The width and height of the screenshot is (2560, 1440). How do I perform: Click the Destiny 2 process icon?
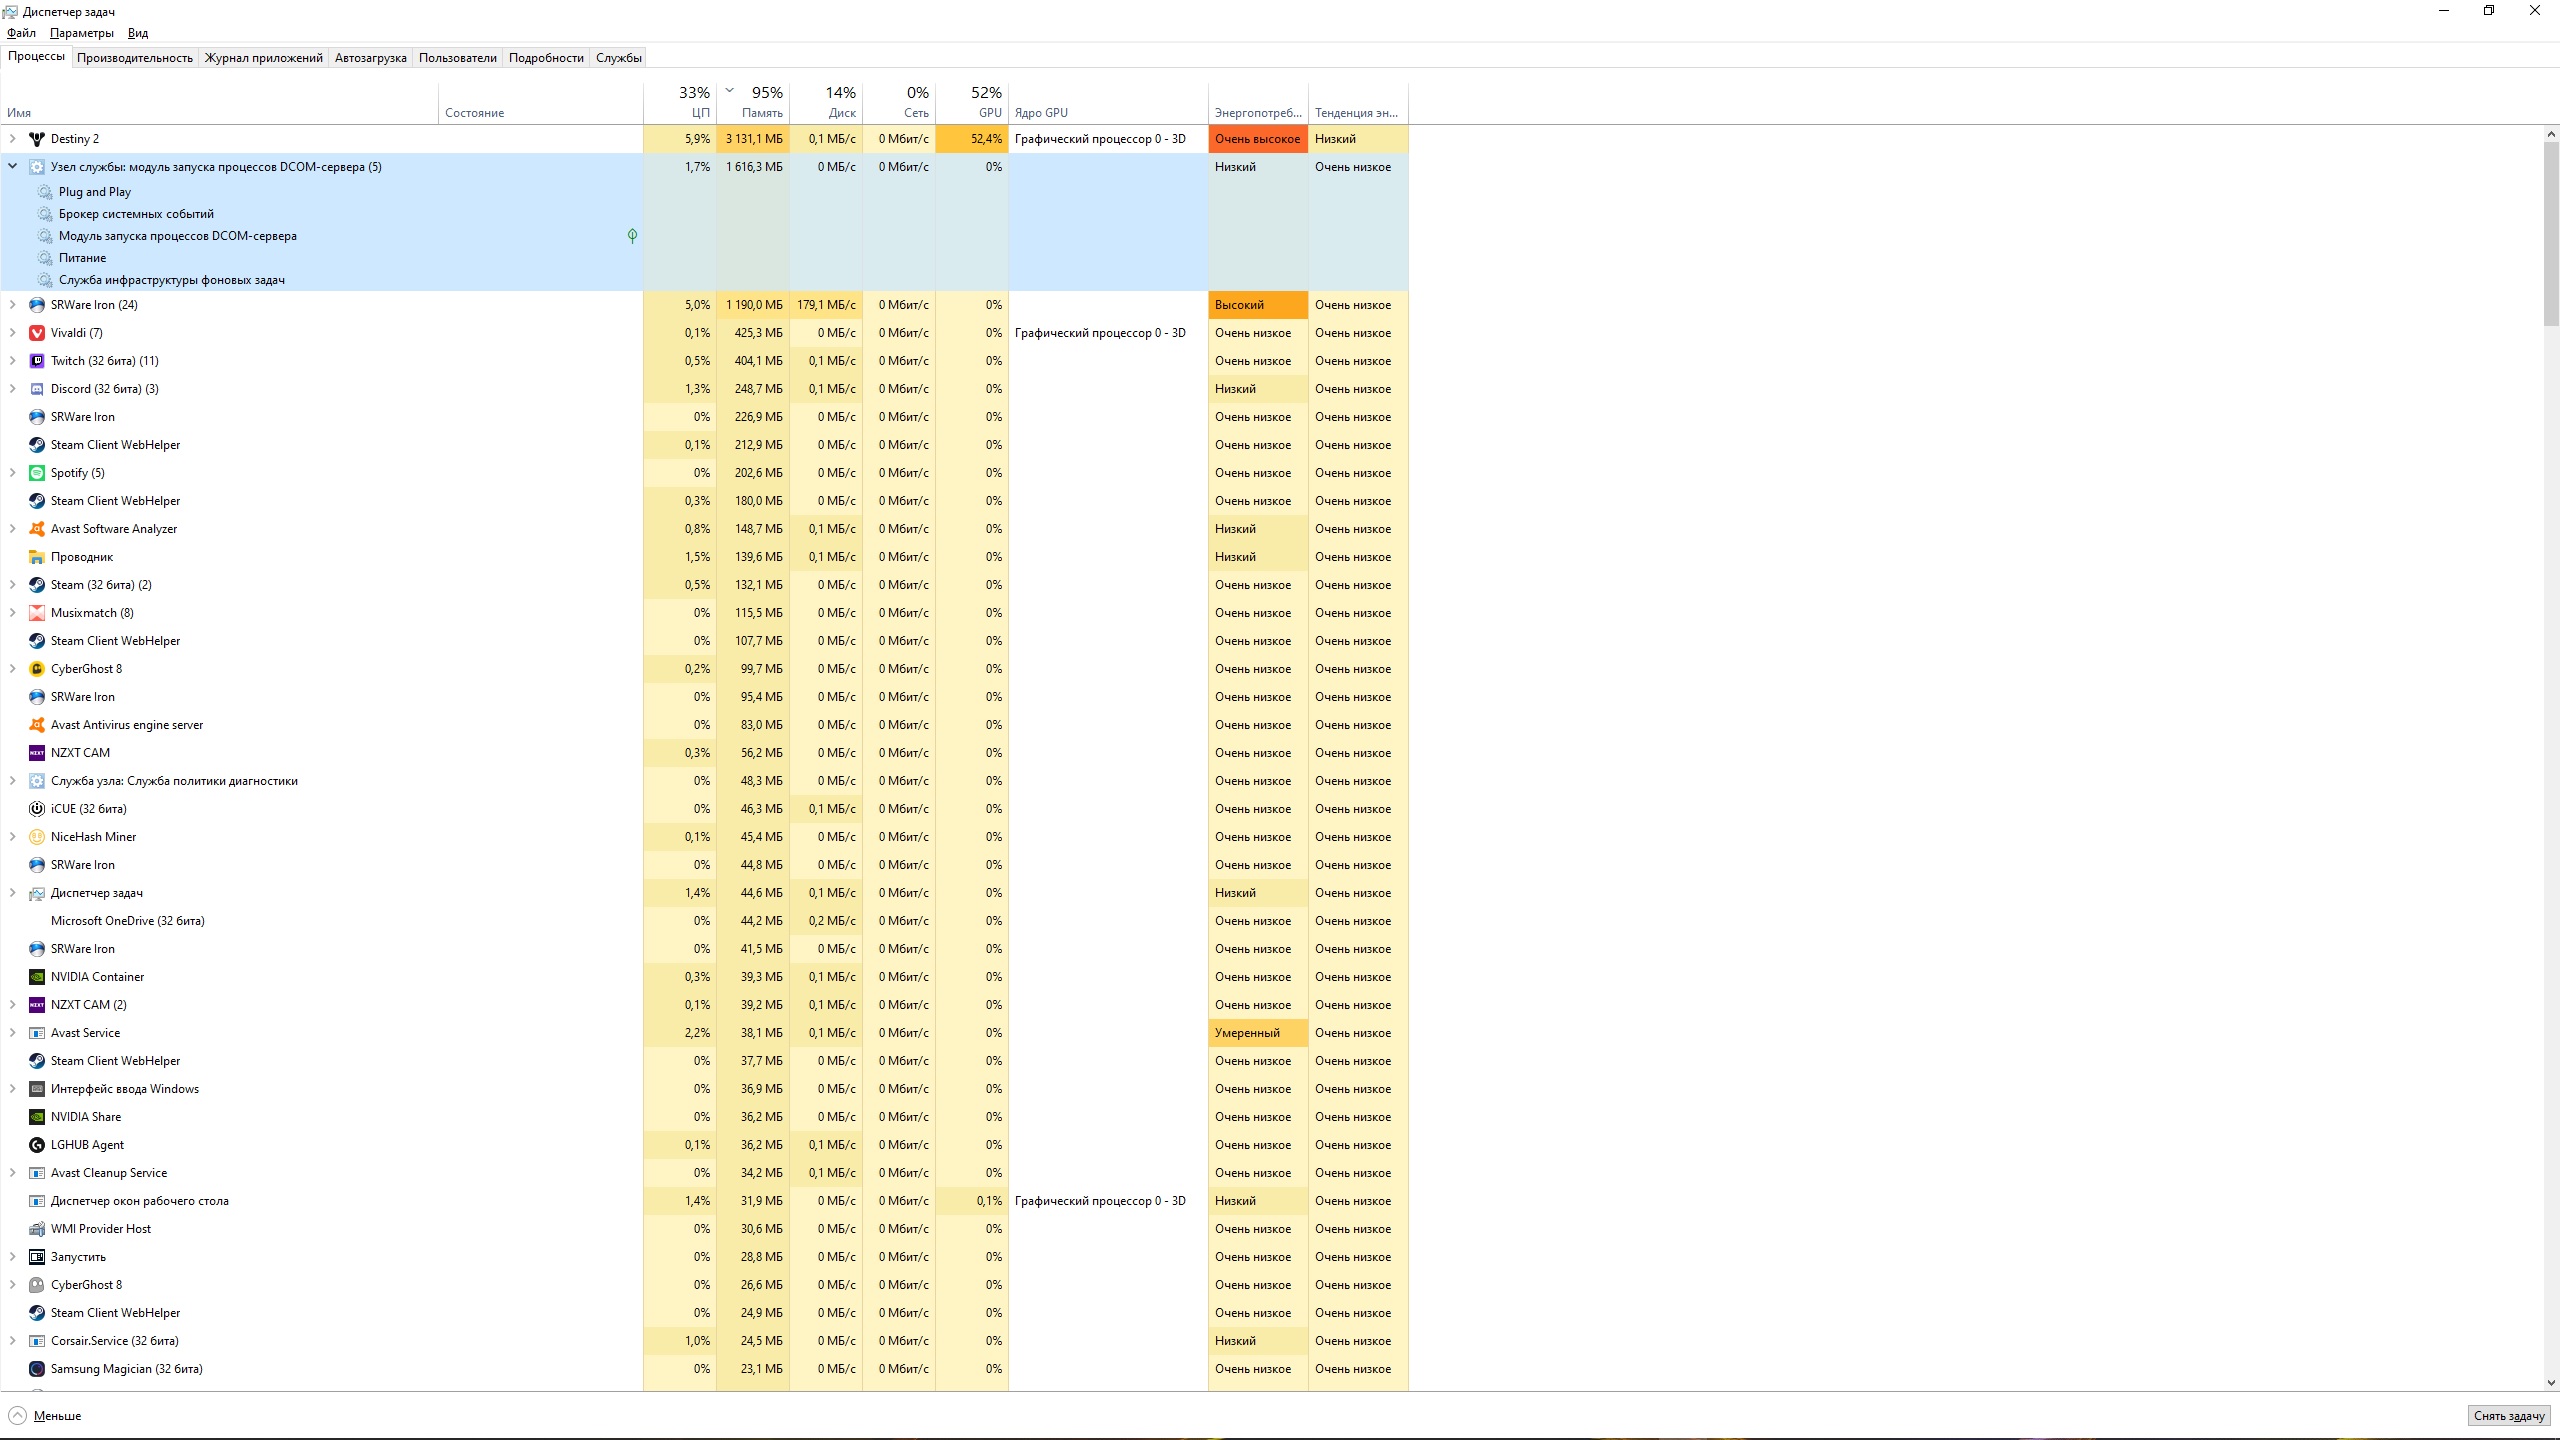(37, 137)
